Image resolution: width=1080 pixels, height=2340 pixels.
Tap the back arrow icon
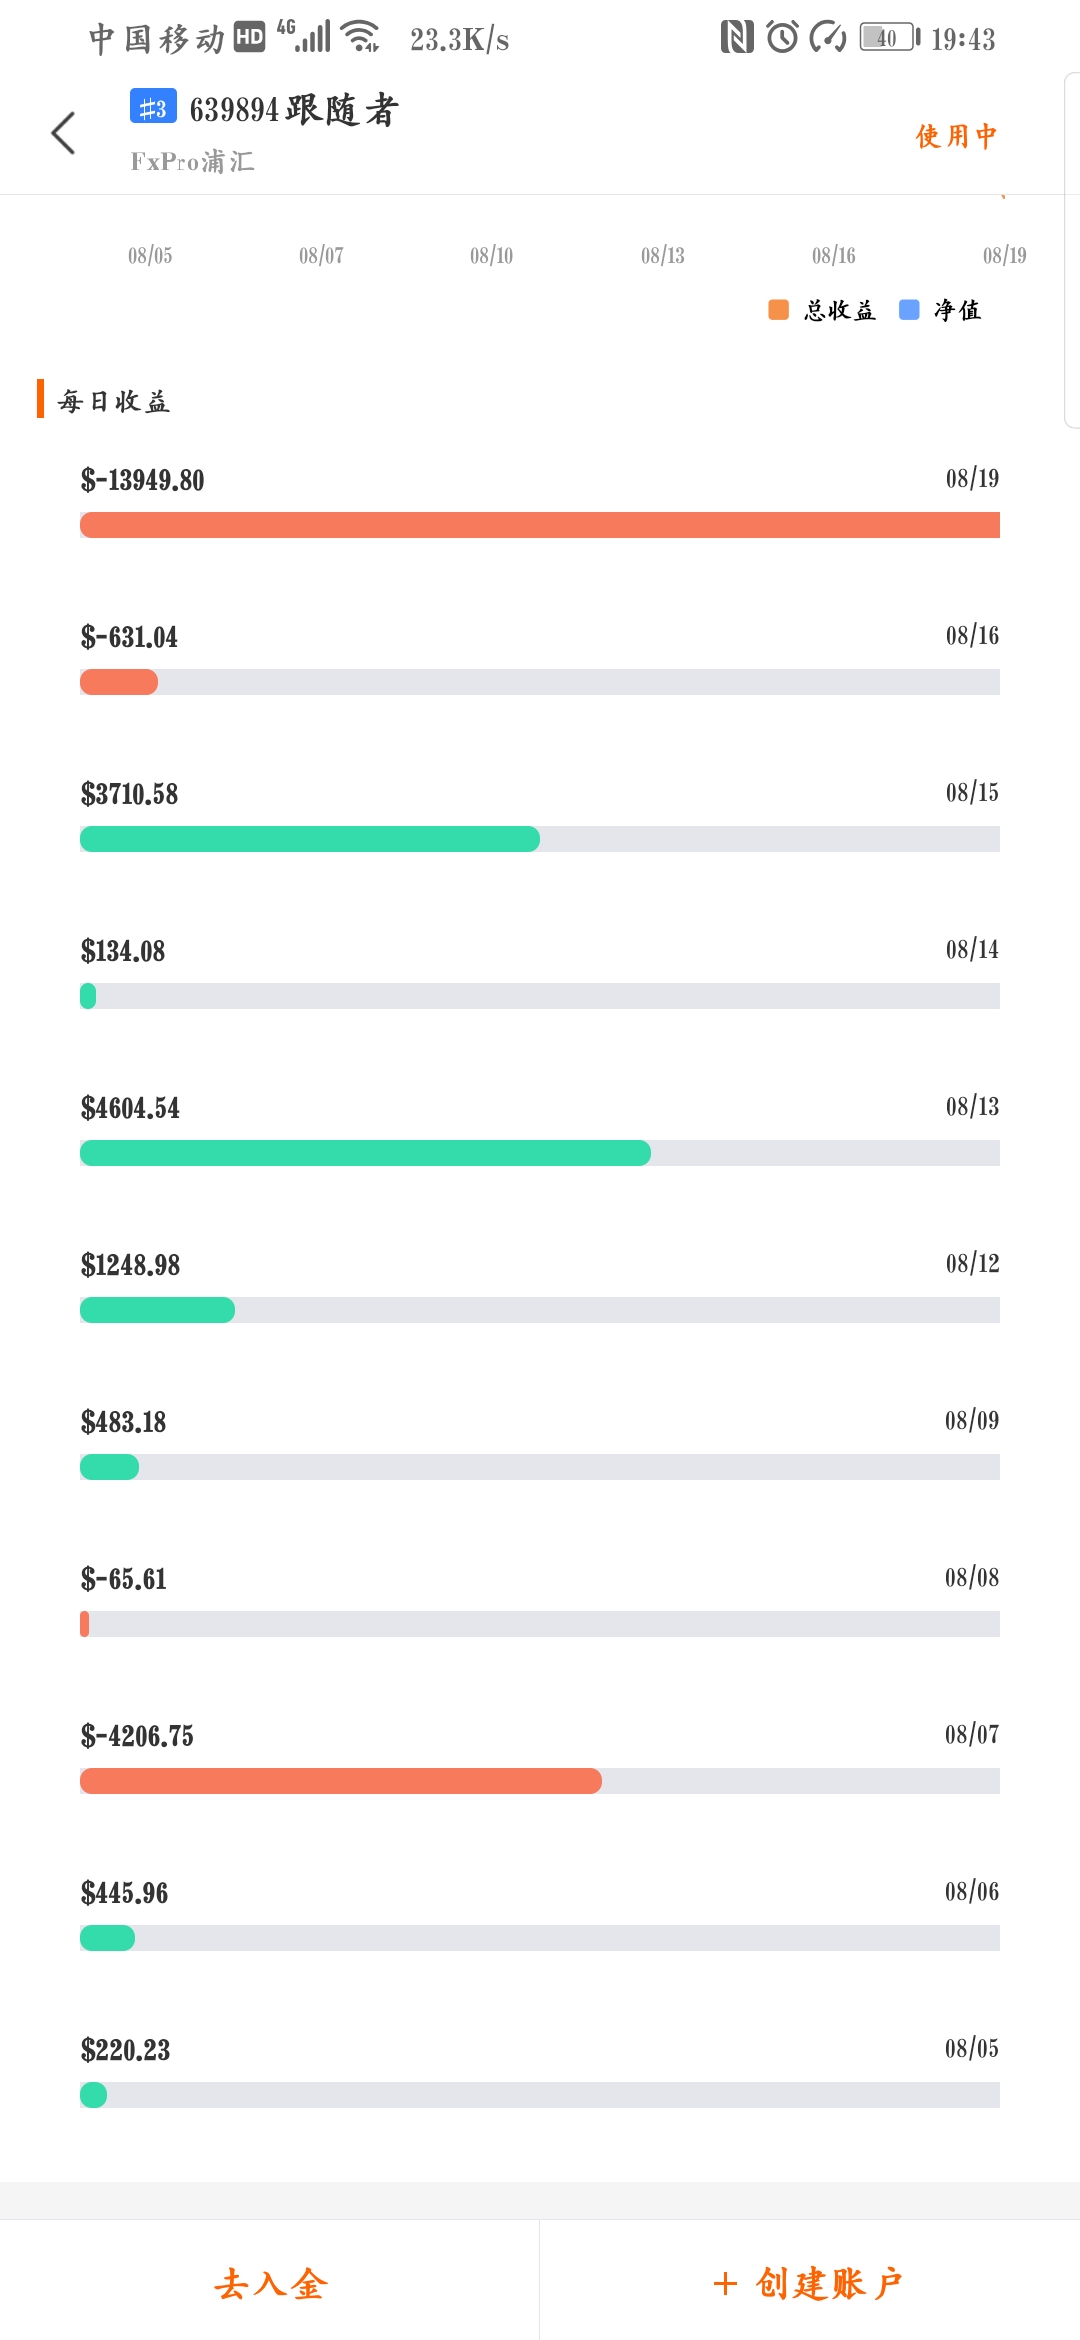click(x=63, y=133)
